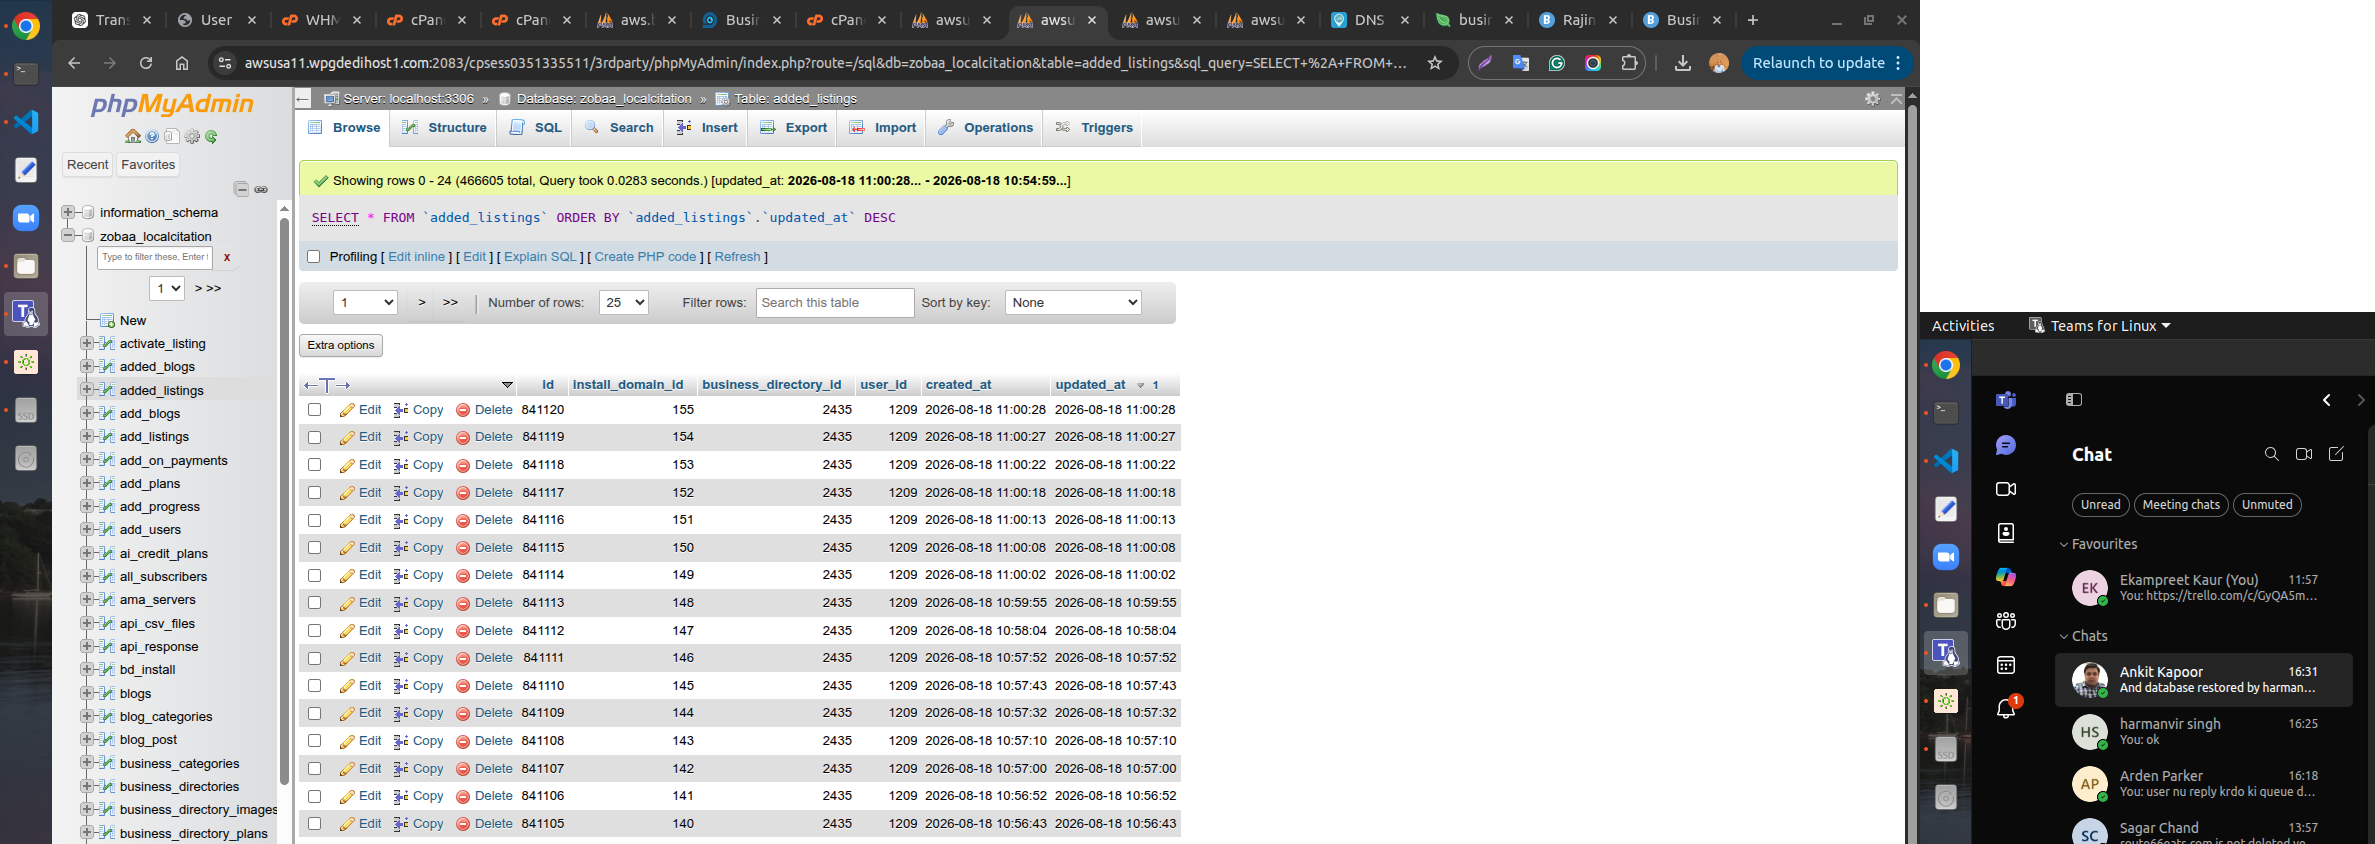Open Teams calendar icon

pos(2006,665)
